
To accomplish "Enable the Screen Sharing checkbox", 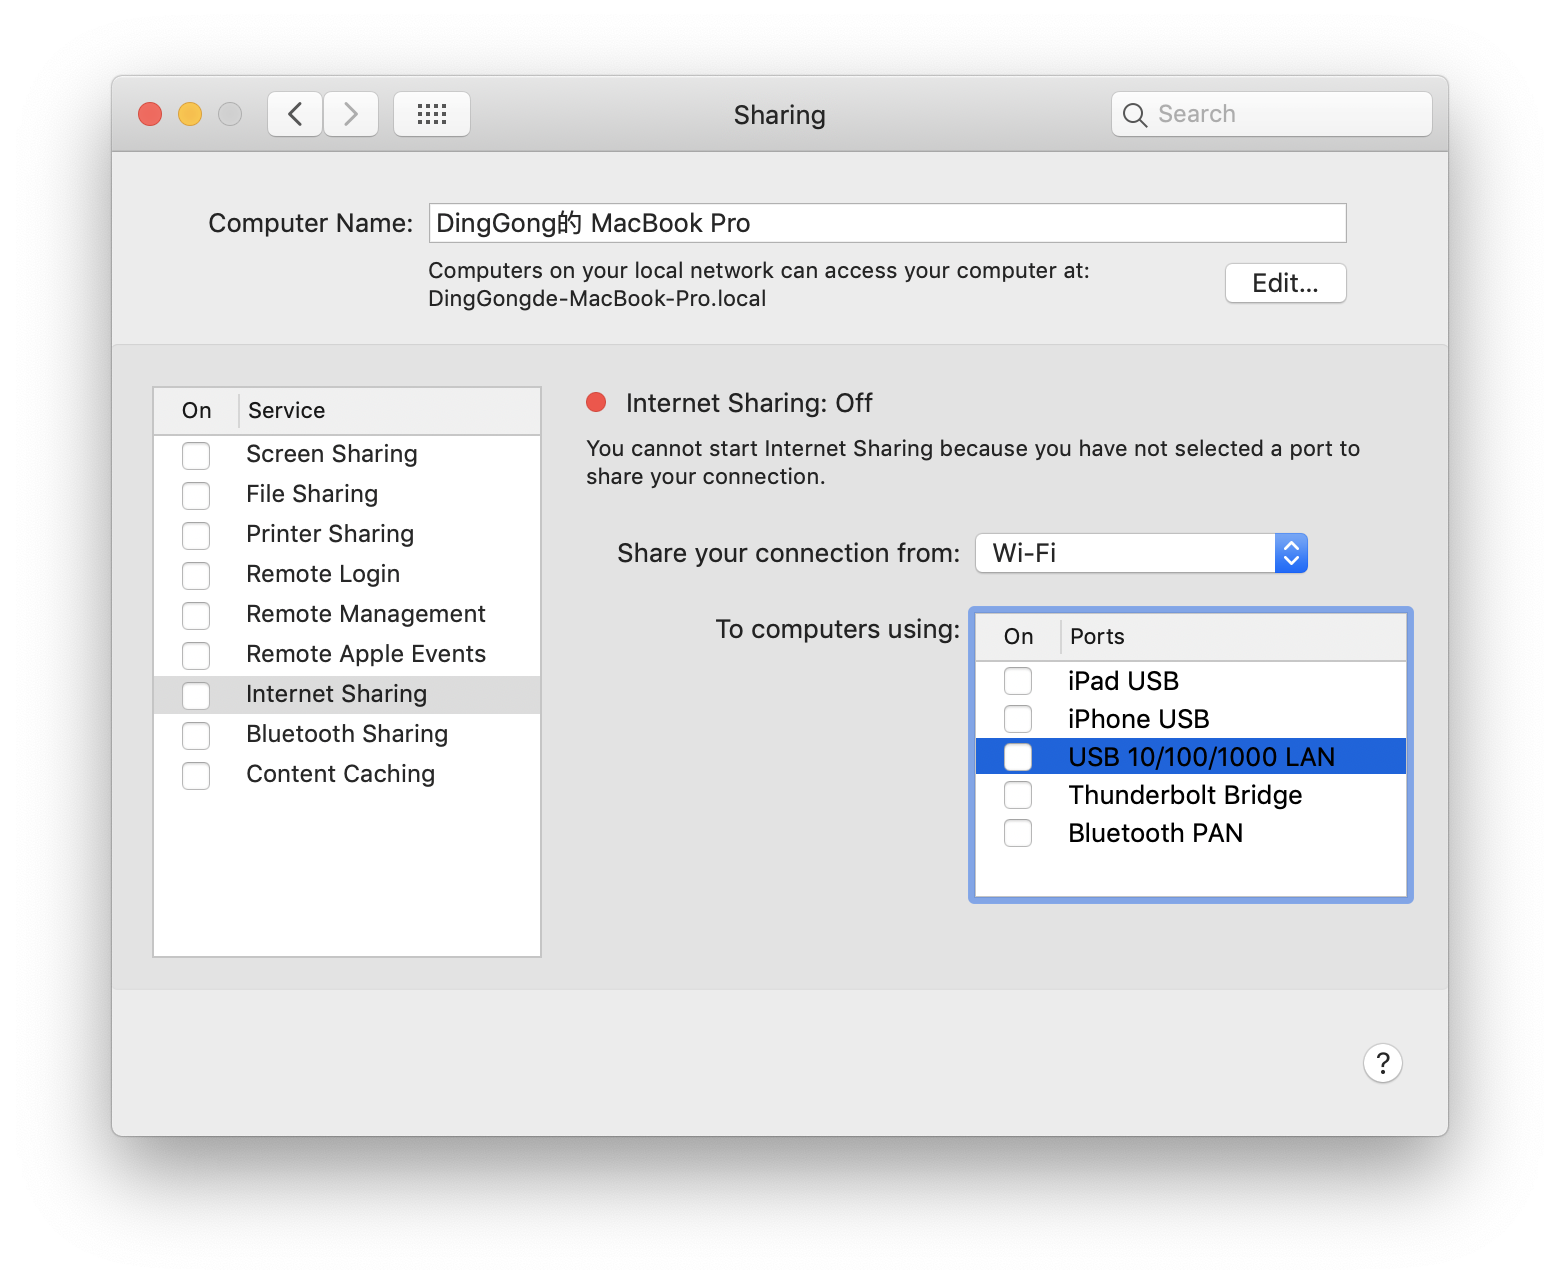I will pyautogui.click(x=196, y=455).
